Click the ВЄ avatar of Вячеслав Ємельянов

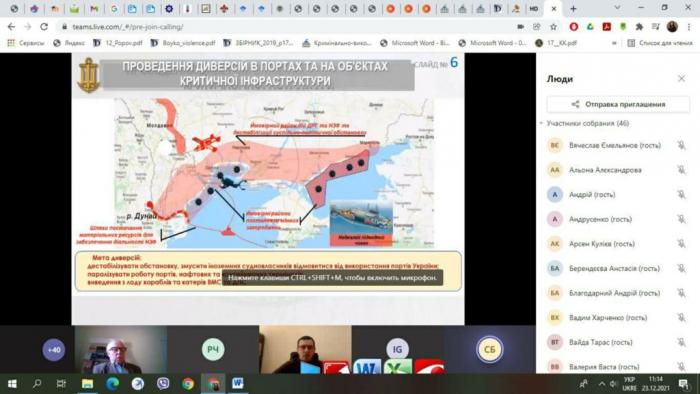click(x=555, y=145)
